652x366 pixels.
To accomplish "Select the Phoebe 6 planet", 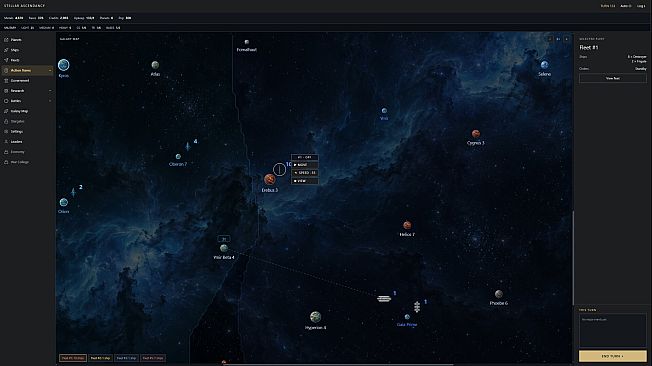I will point(499,294).
